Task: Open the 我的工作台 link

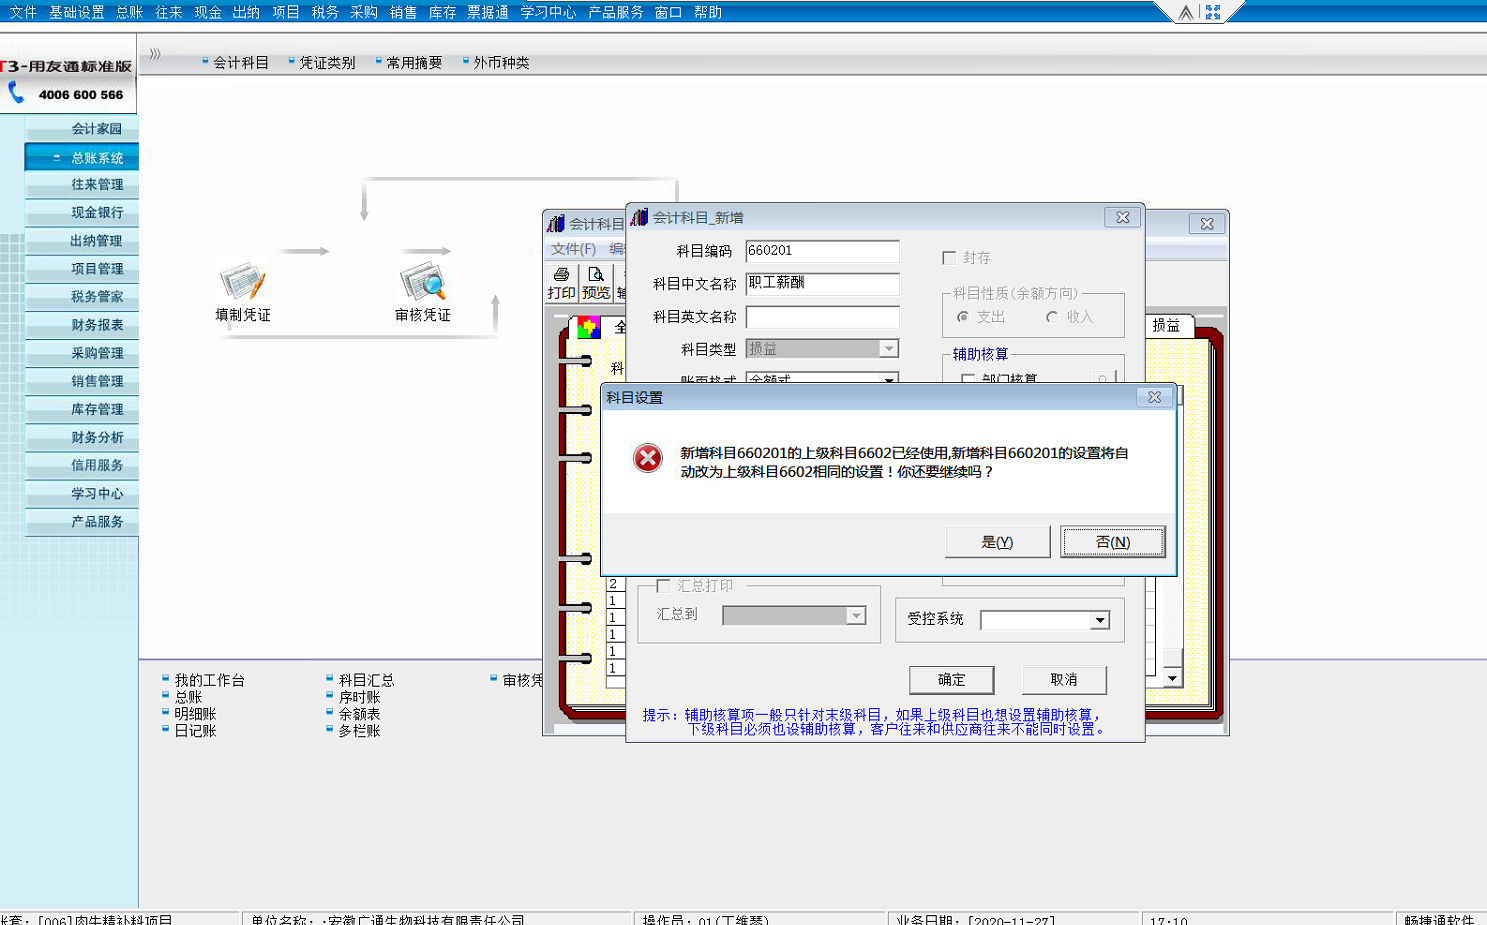Action: tap(209, 680)
